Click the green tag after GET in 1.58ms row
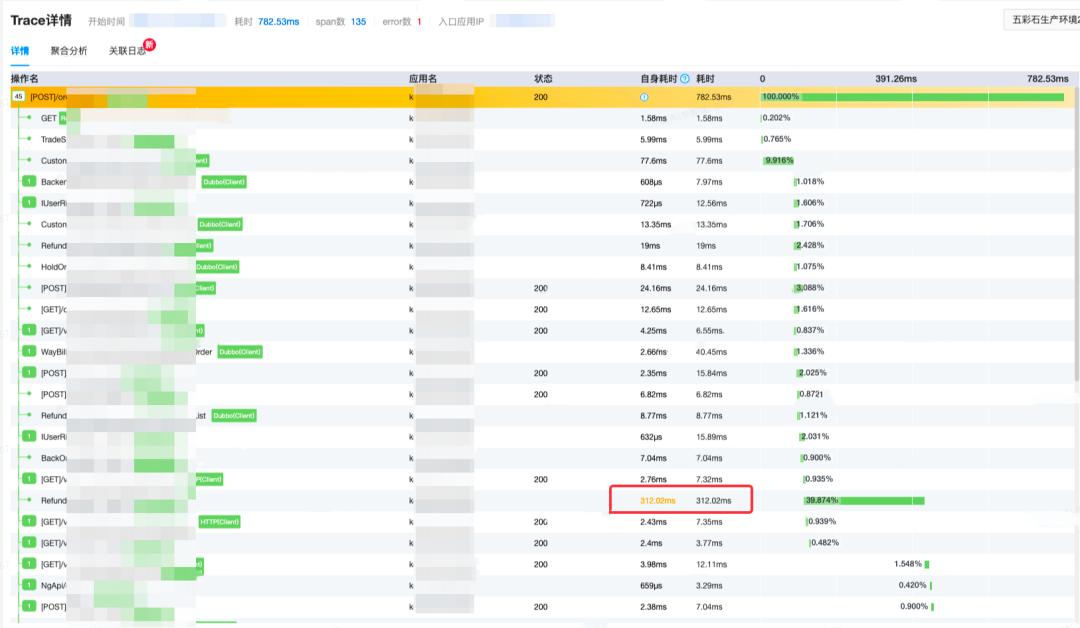The height and width of the screenshot is (628, 1080). pyautogui.click(x=63, y=118)
